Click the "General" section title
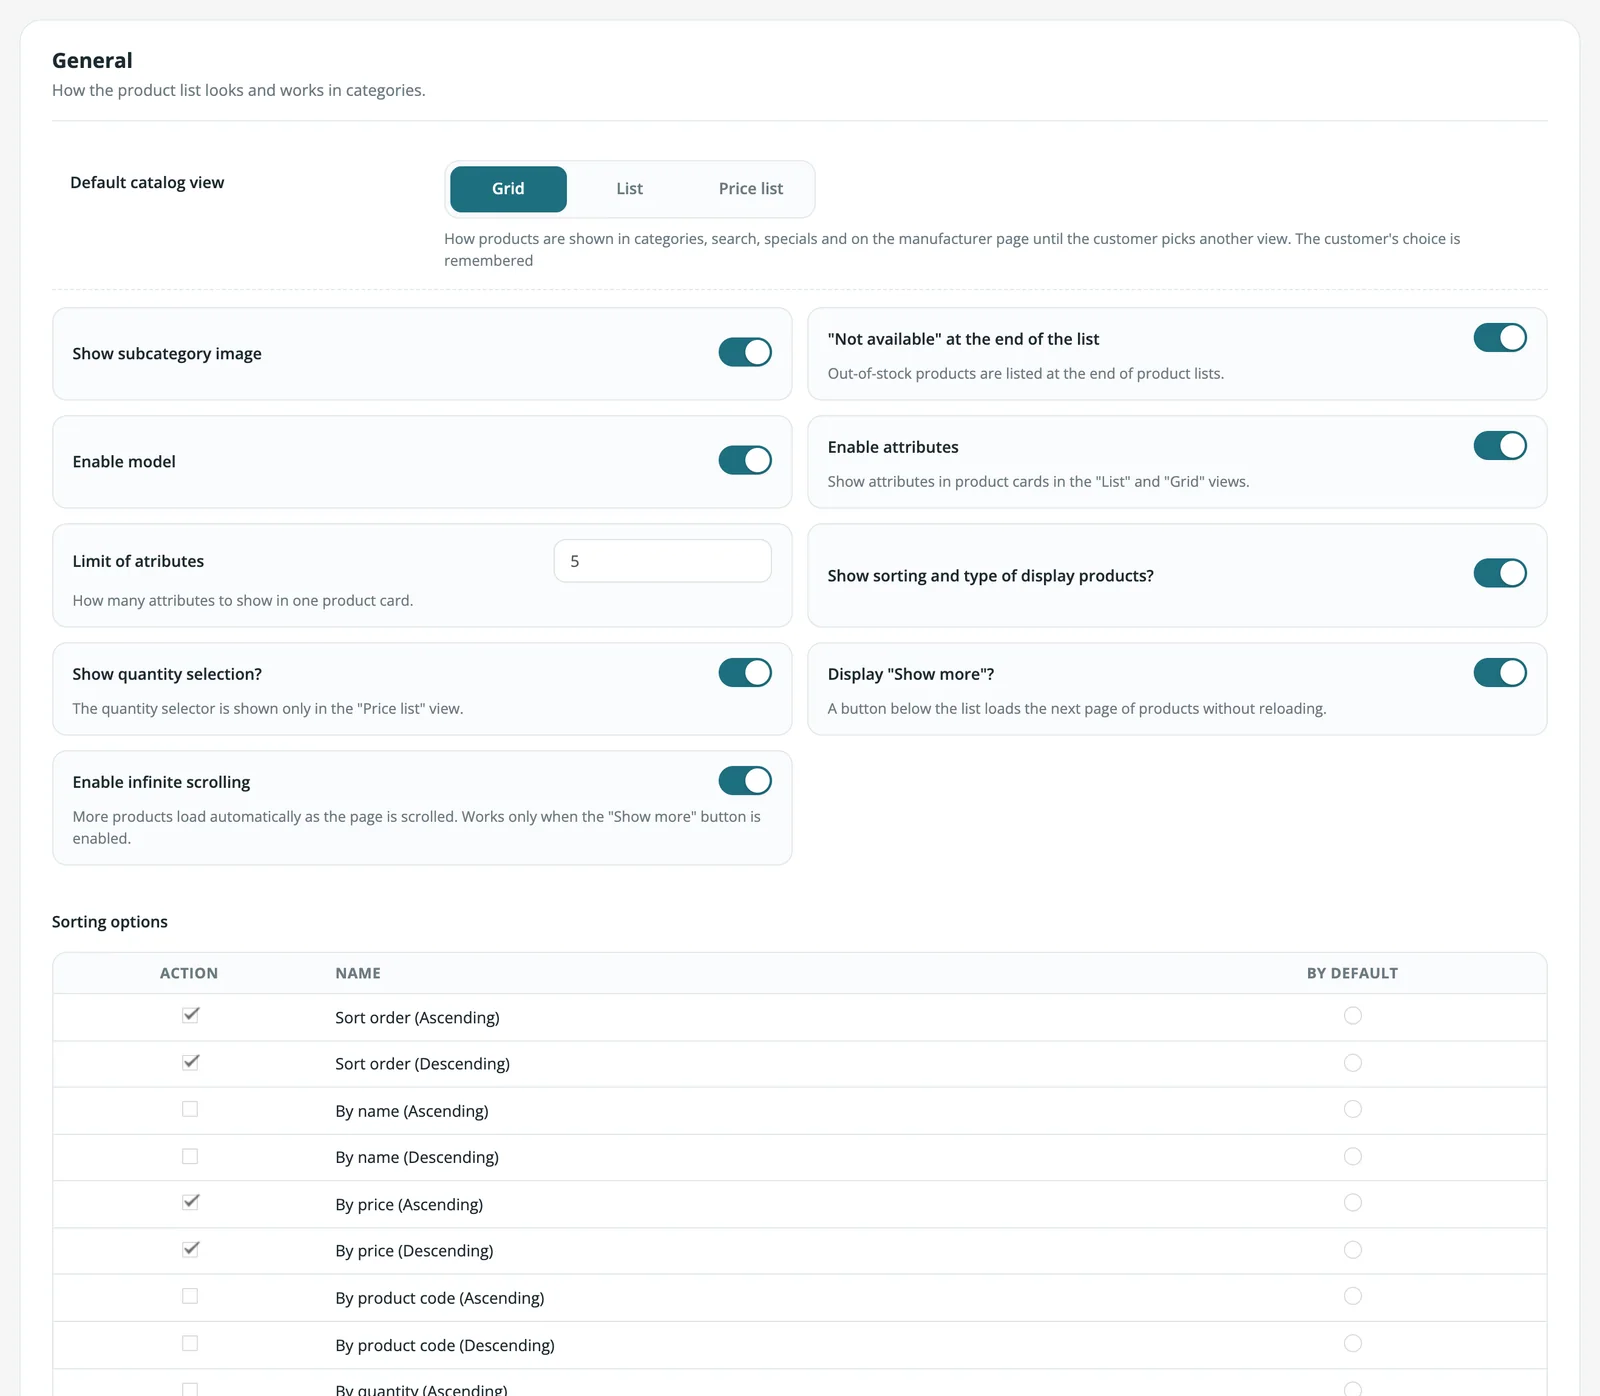 [92, 60]
